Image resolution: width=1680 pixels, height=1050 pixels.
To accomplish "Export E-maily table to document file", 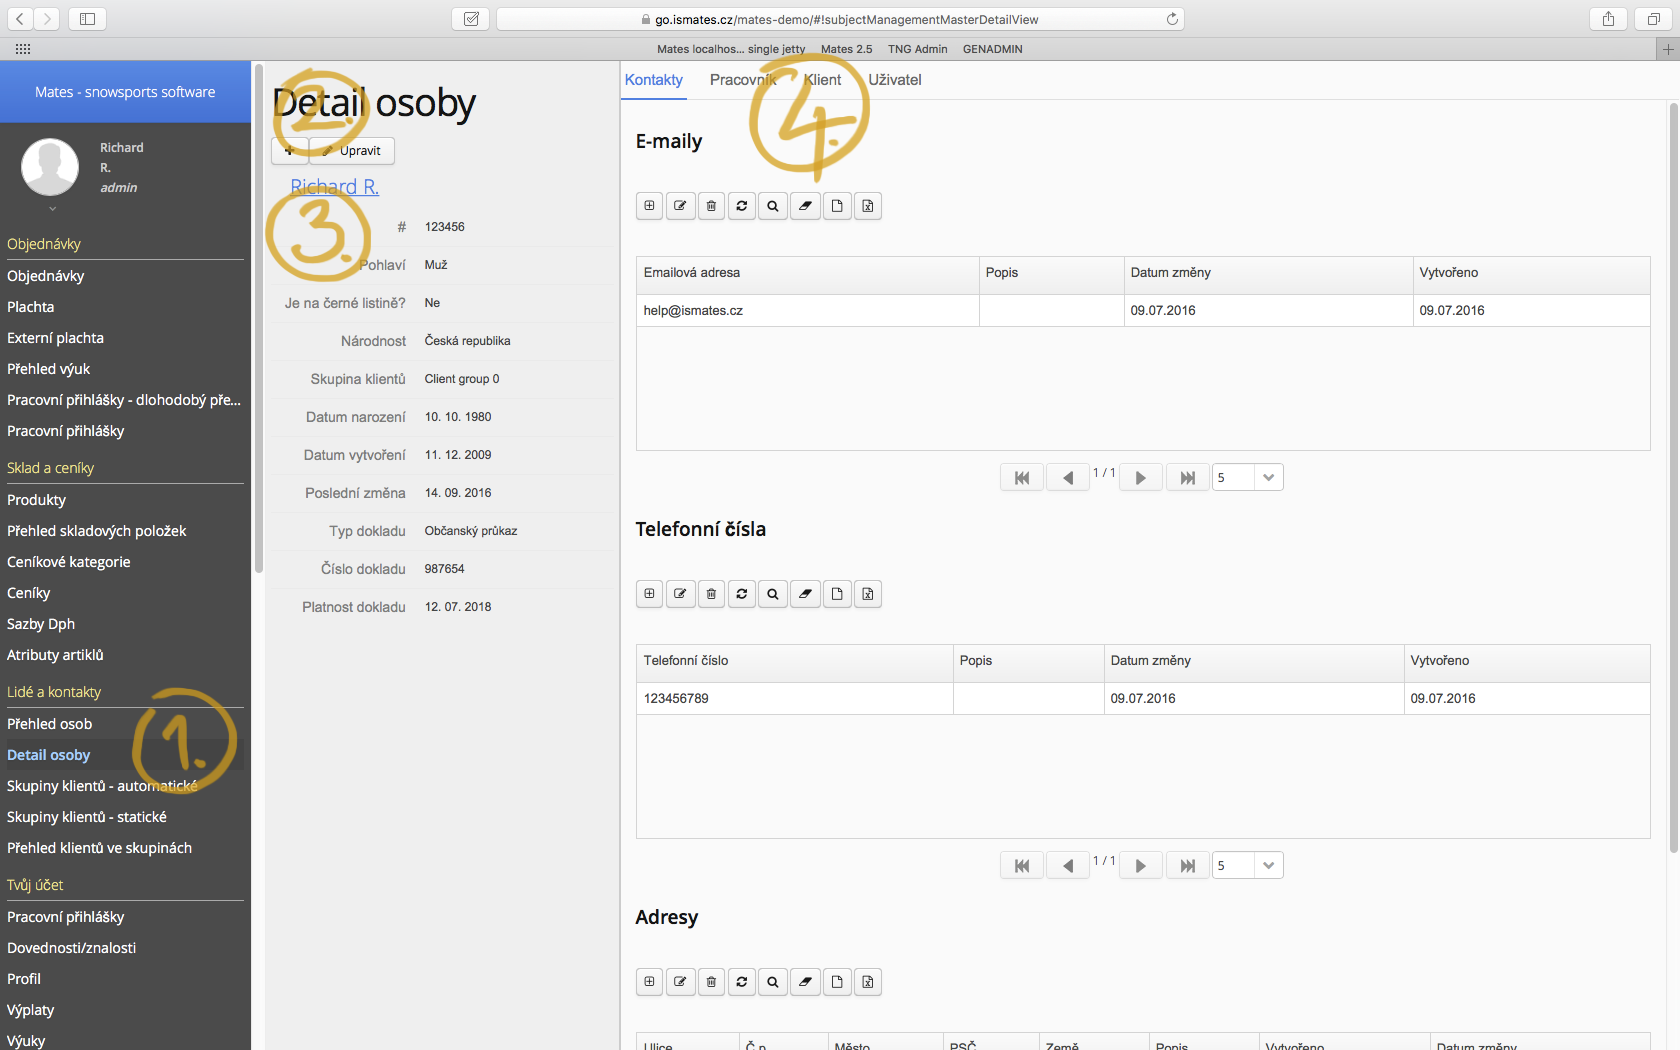I will 837,206.
